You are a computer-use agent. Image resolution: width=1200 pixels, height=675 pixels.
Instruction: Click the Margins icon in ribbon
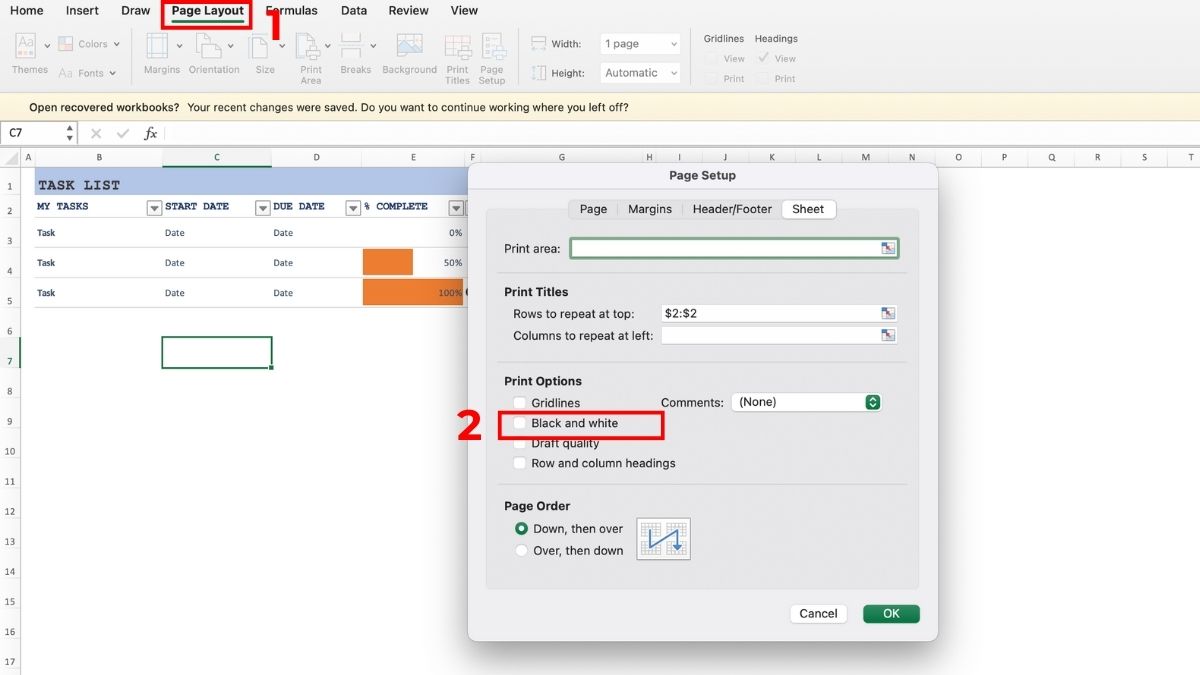[157, 47]
